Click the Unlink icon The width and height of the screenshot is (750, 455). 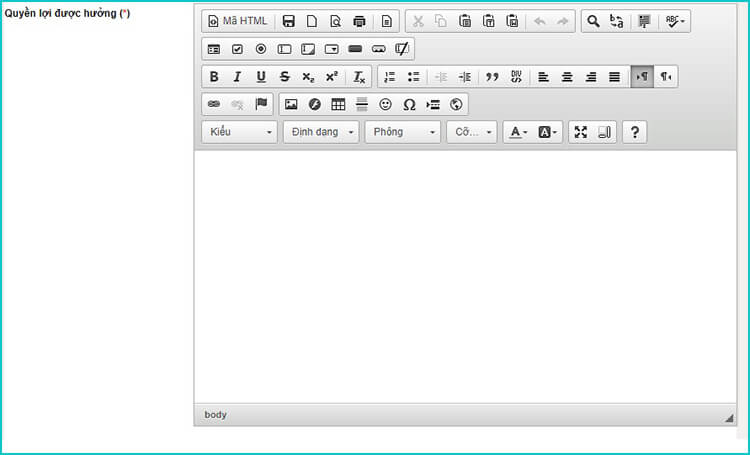237,104
